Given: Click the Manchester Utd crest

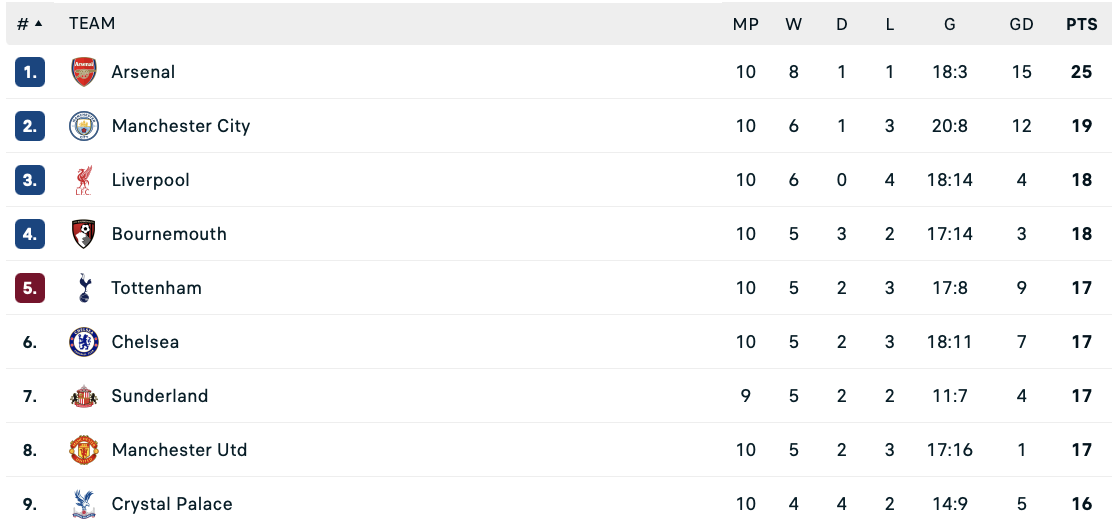Looking at the screenshot, I should click(84, 450).
